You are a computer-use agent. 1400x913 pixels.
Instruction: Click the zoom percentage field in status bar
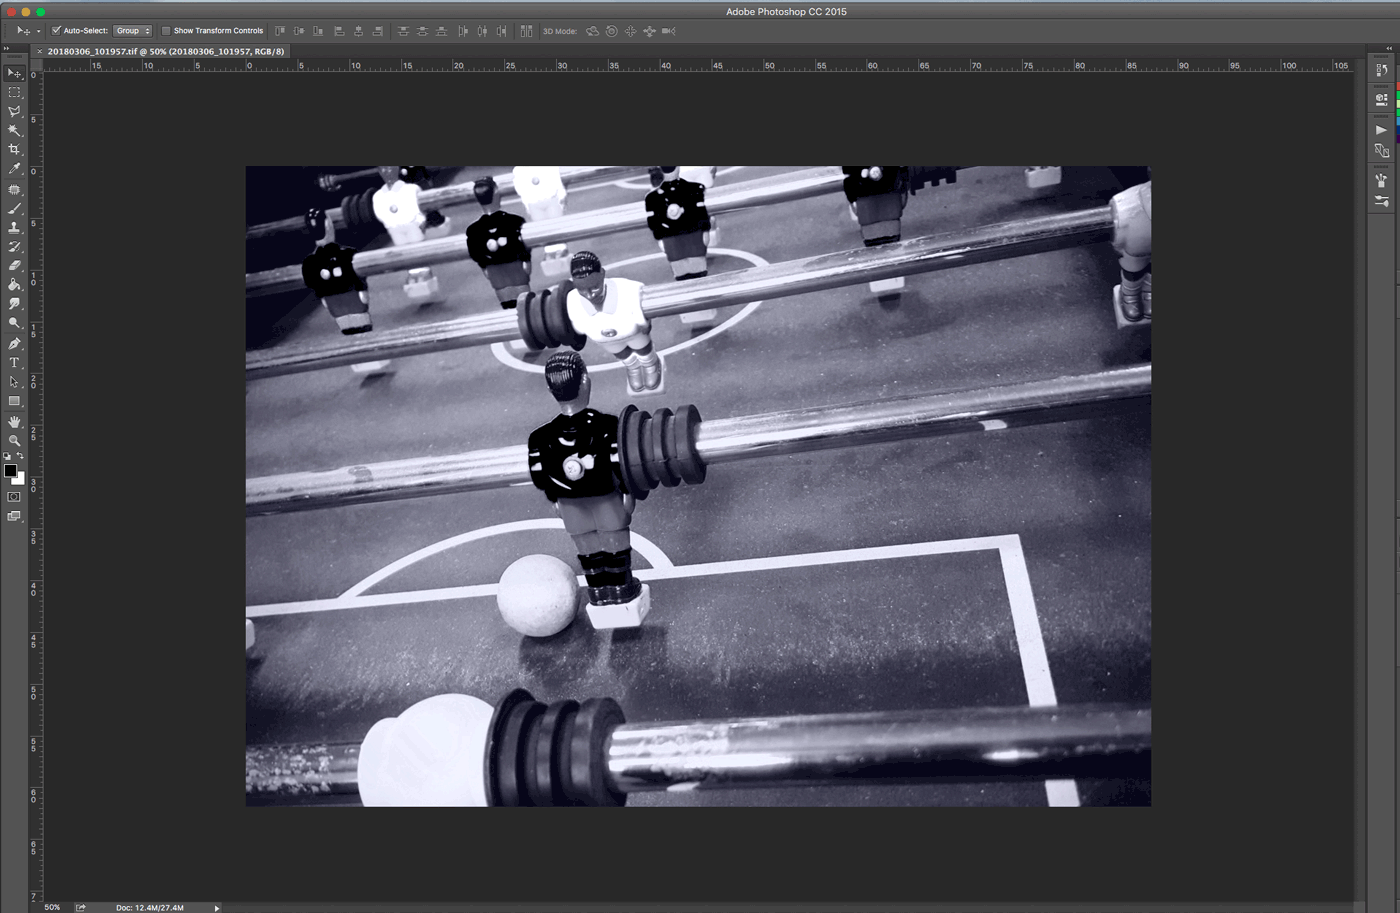click(50, 908)
